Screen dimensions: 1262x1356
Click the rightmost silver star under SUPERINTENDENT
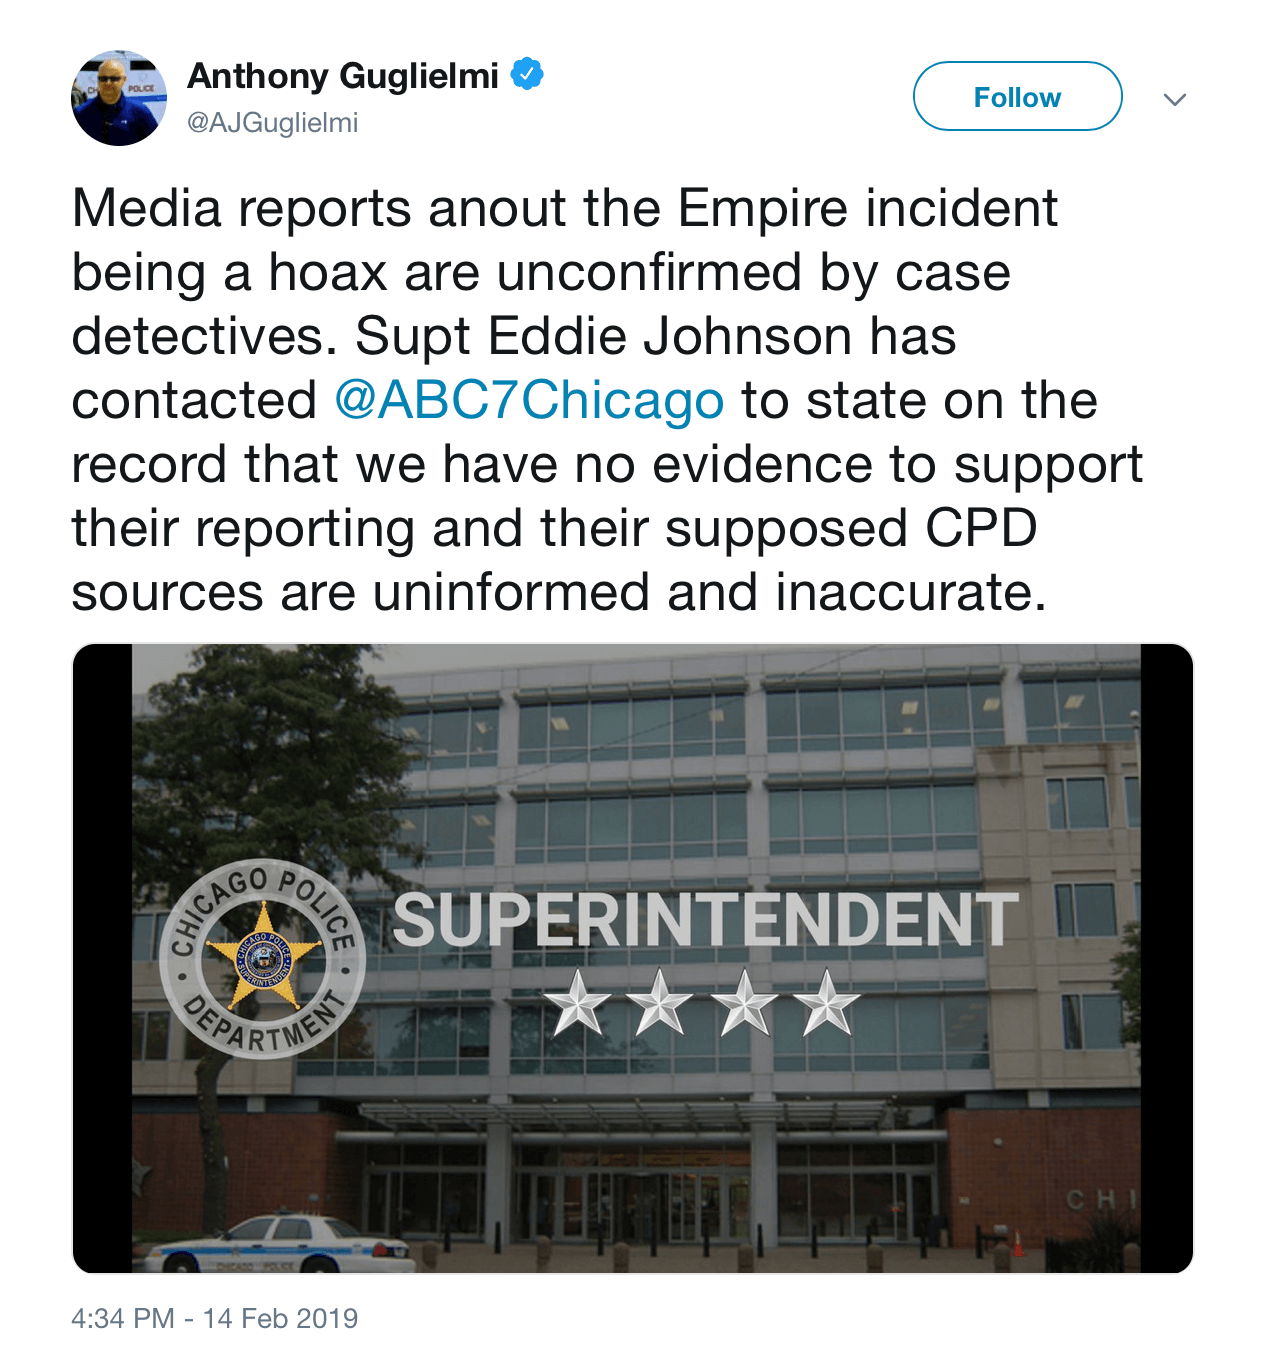point(826,1002)
